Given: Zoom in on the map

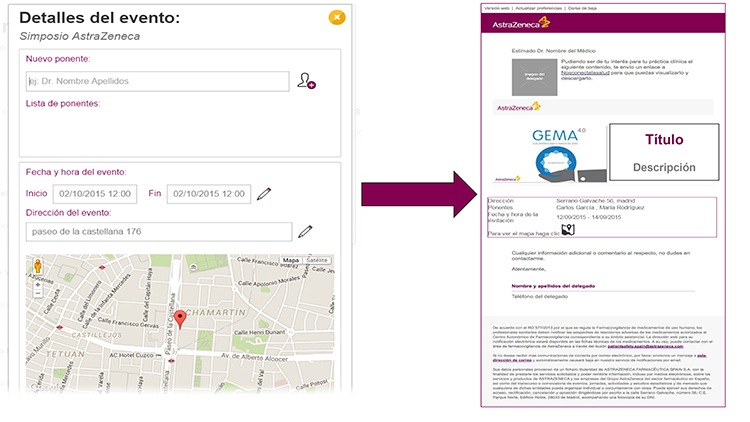Looking at the screenshot, I should point(38,285).
